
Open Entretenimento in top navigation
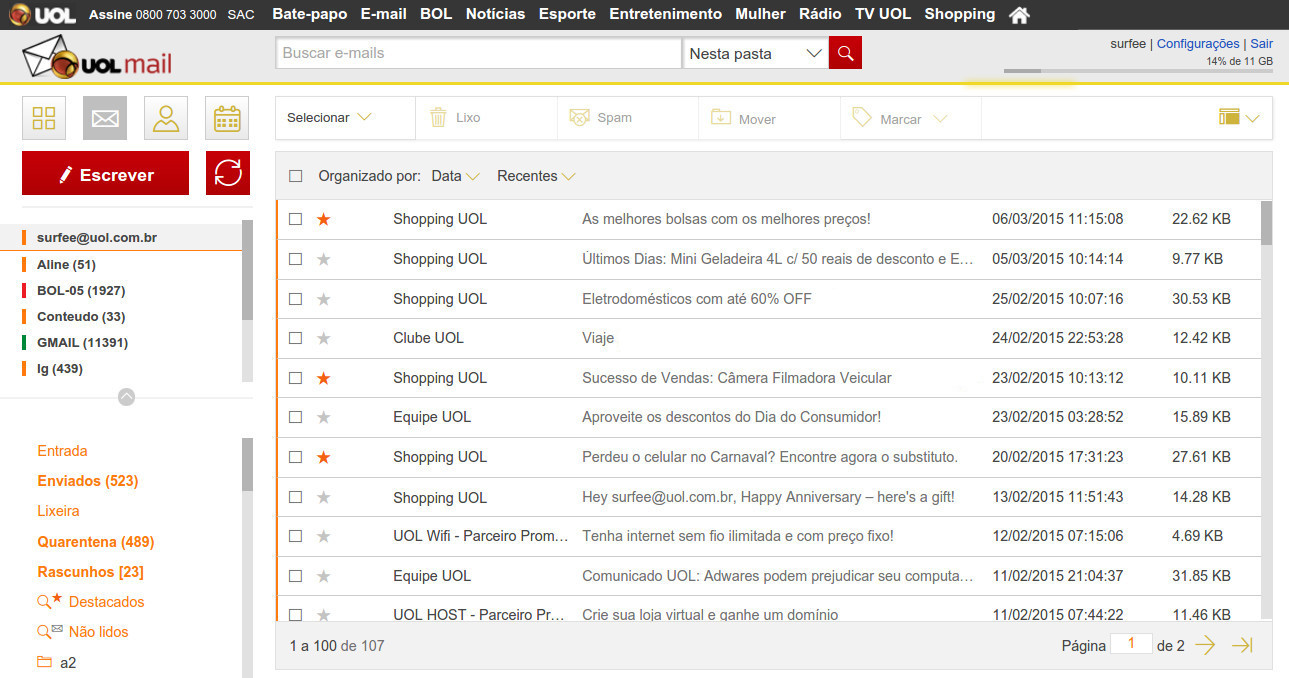coord(665,14)
